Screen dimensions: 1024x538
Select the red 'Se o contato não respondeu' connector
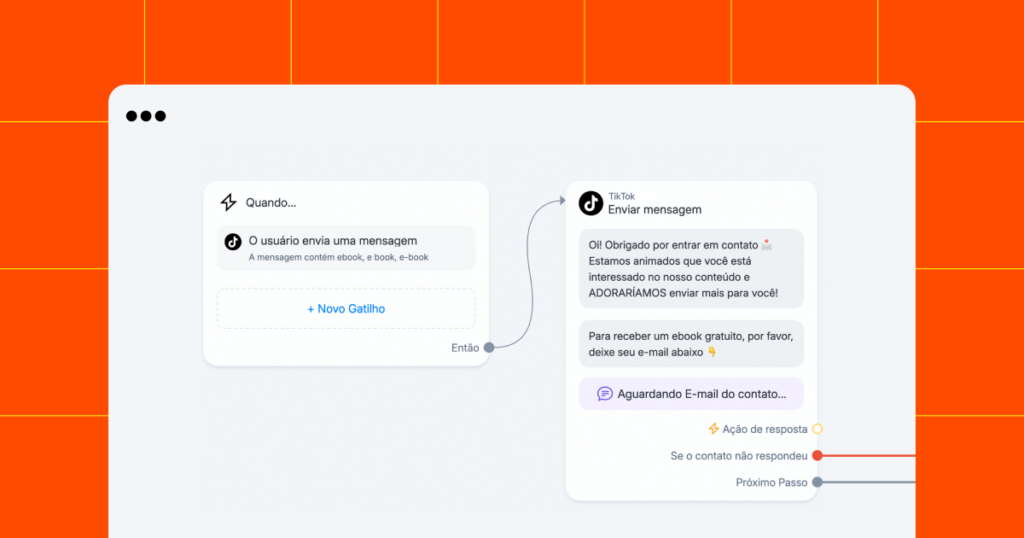(x=817, y=456)
